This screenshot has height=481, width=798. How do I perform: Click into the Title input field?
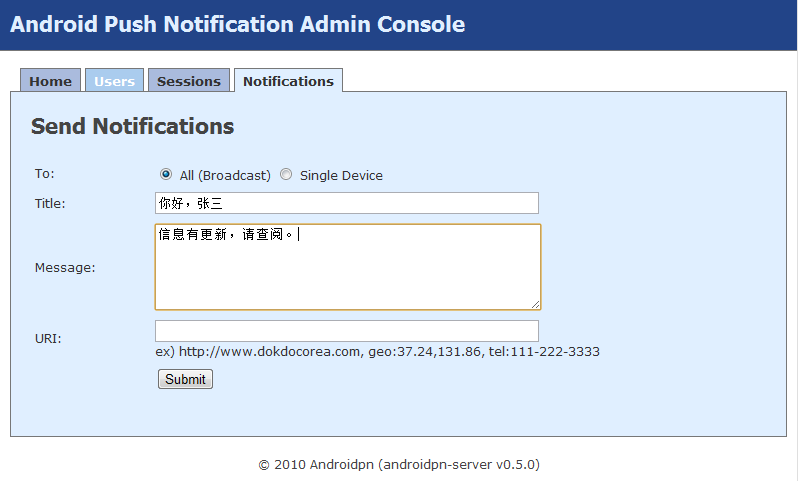(346, 203)
